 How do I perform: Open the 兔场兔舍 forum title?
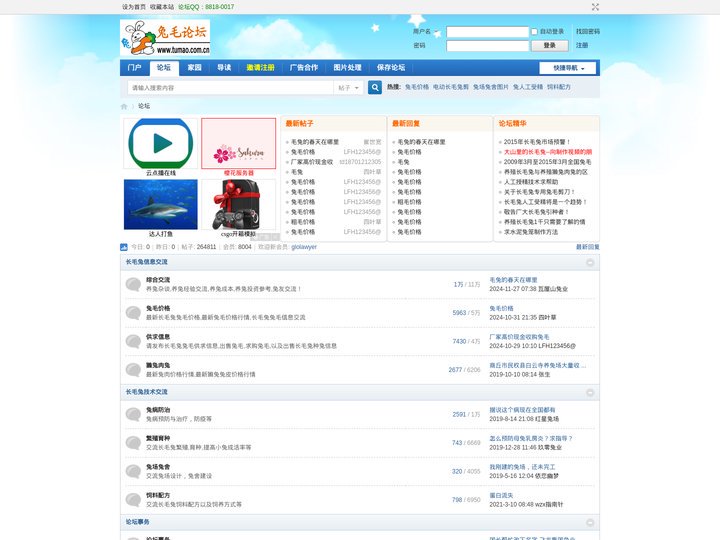coord(158,467)
